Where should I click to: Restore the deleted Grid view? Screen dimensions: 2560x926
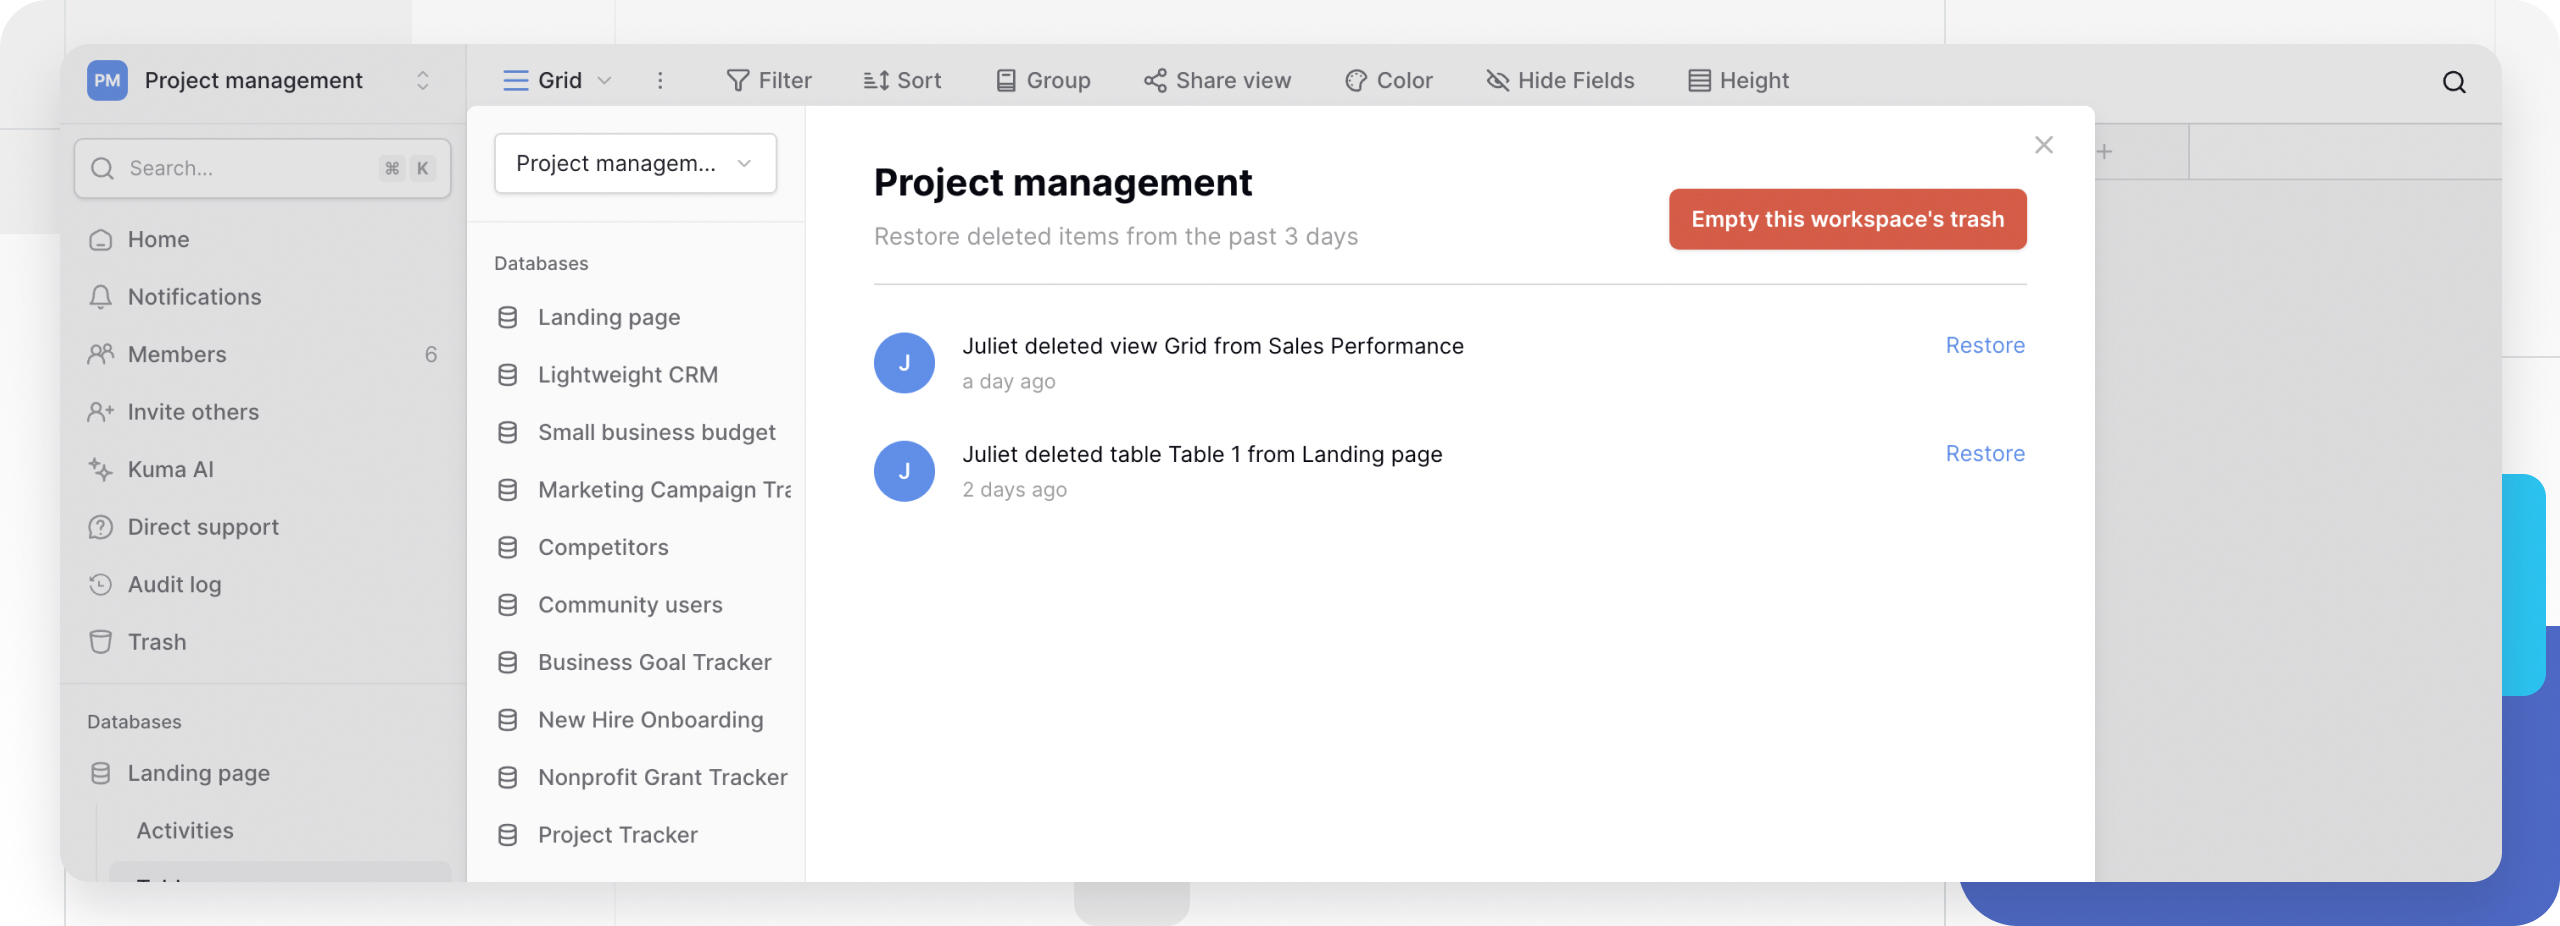pos(1984,345)
